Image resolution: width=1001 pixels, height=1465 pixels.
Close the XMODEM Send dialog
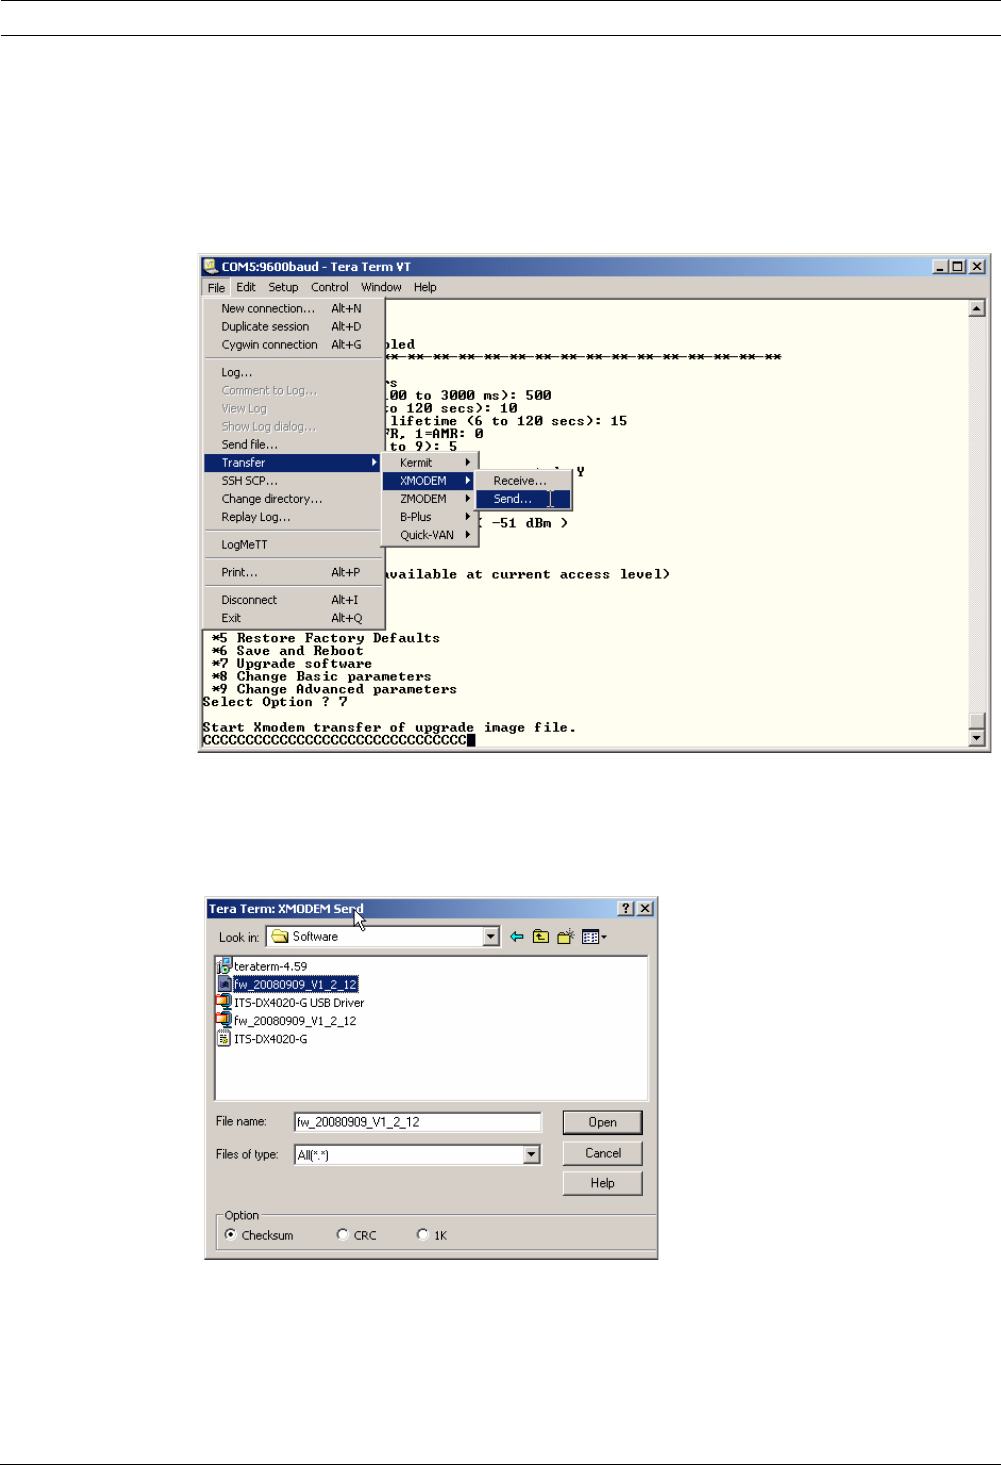coord(645,908)
